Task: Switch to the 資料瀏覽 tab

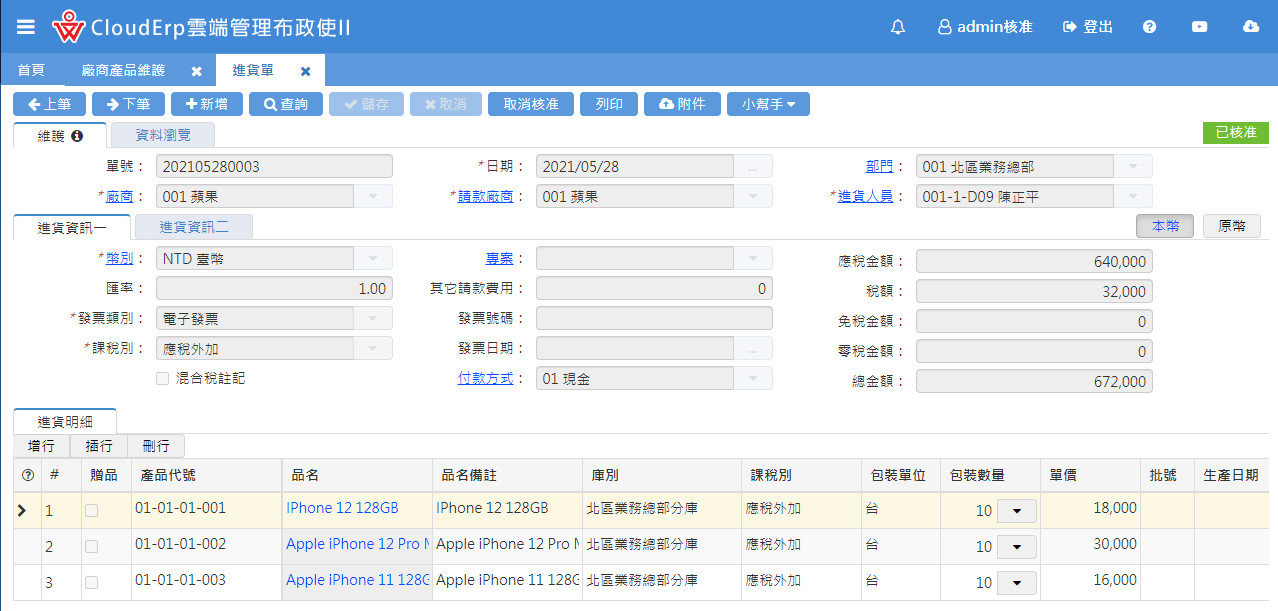Action: pyautogui.click(x=162, y=135)
